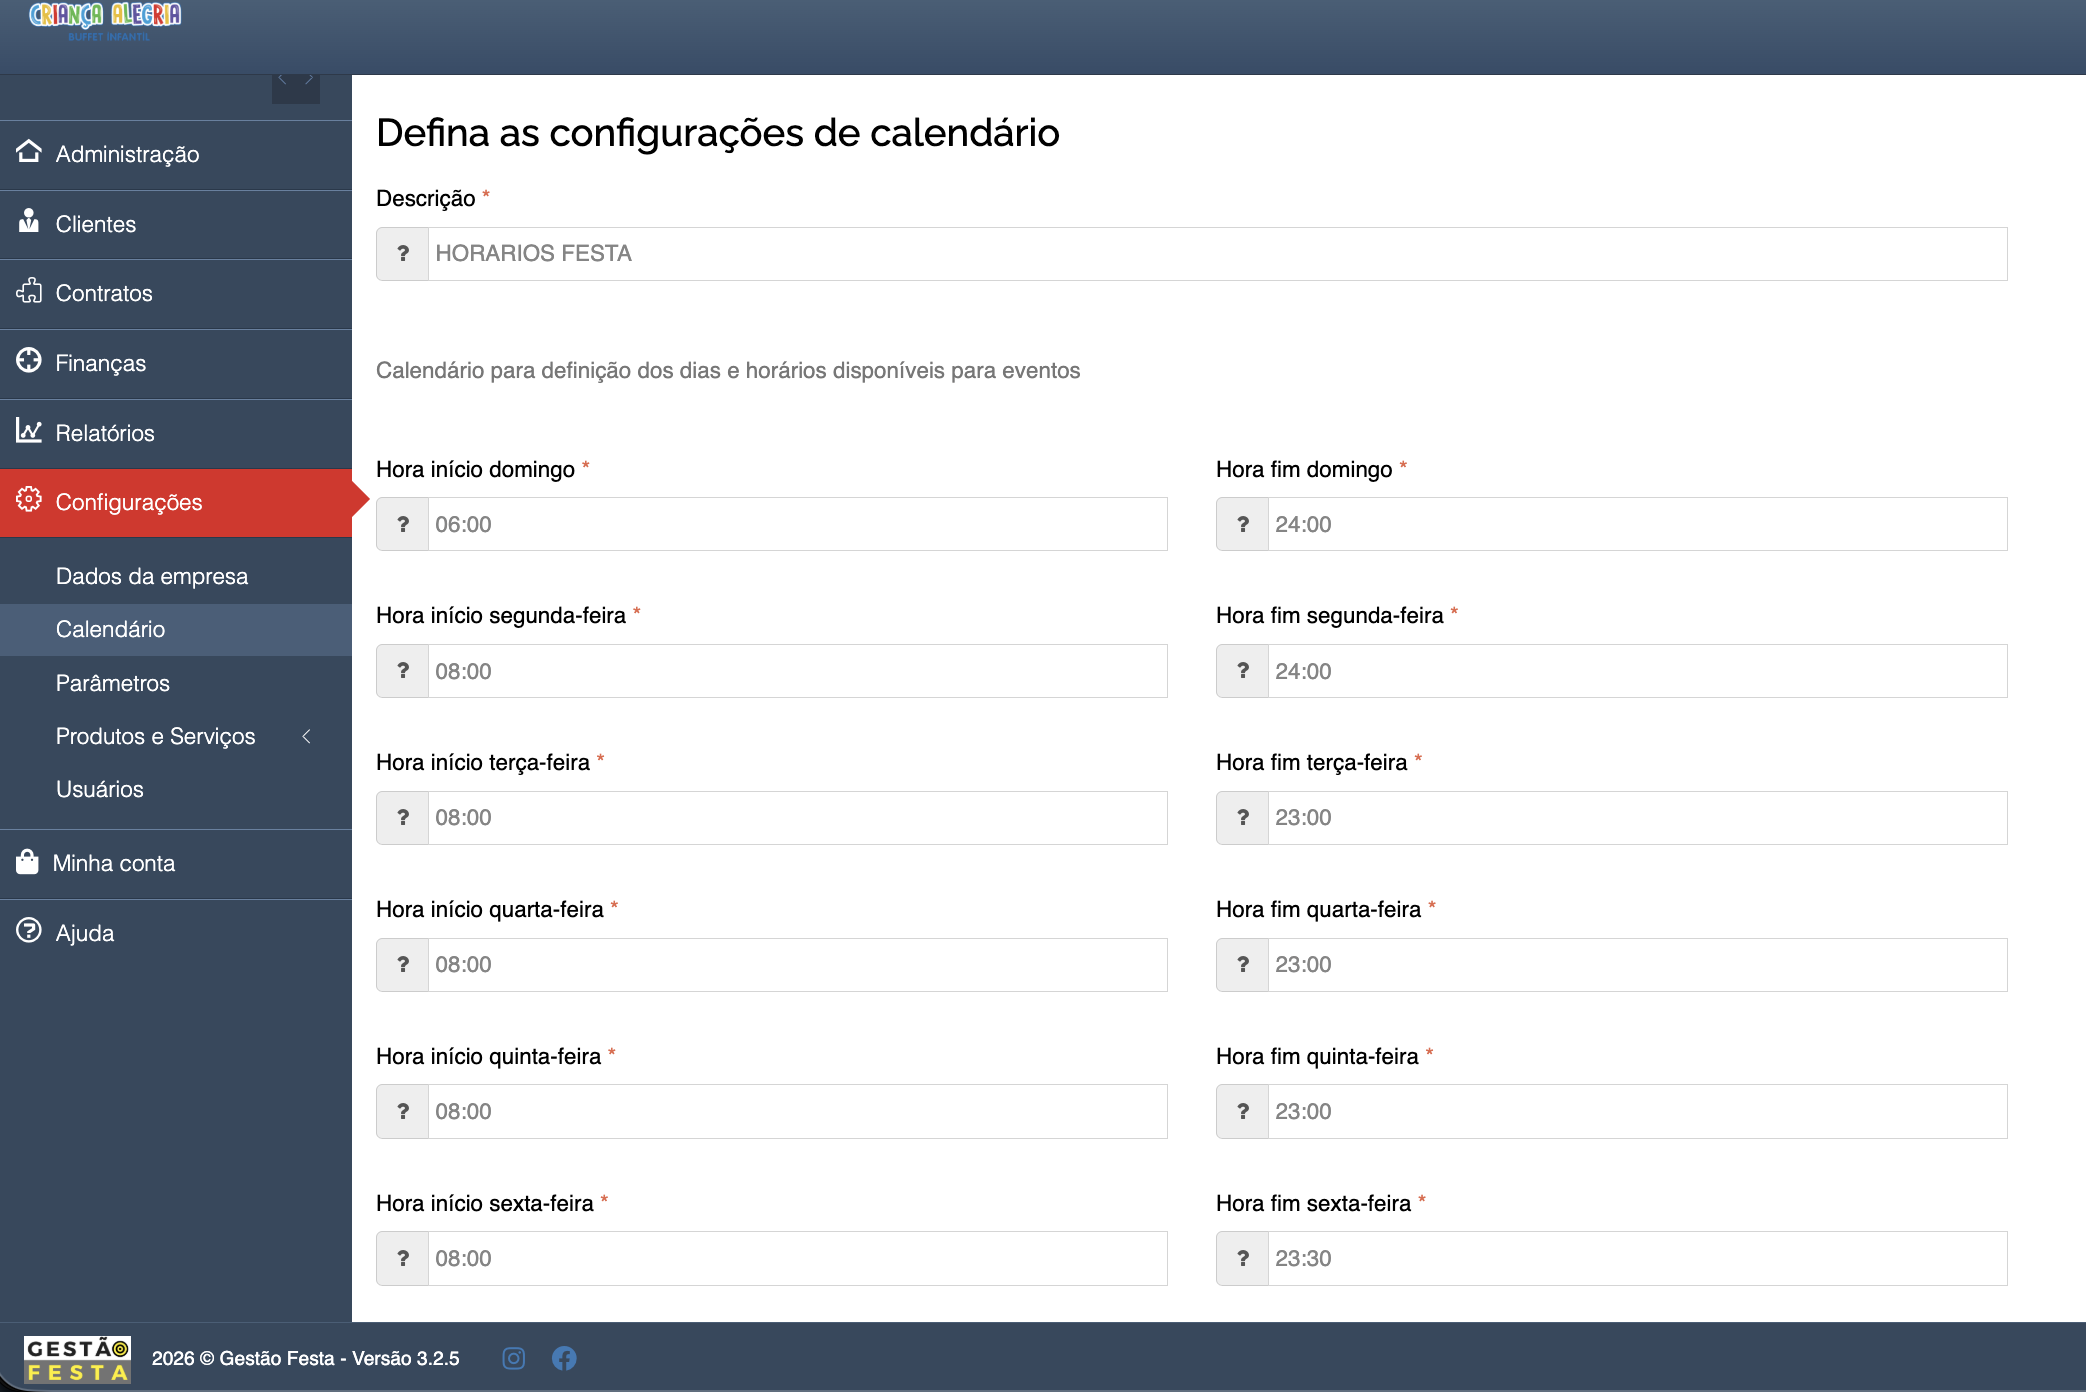
Task: Click help icon for Hora fim quinta-feira
Action: (1243, 1112)
